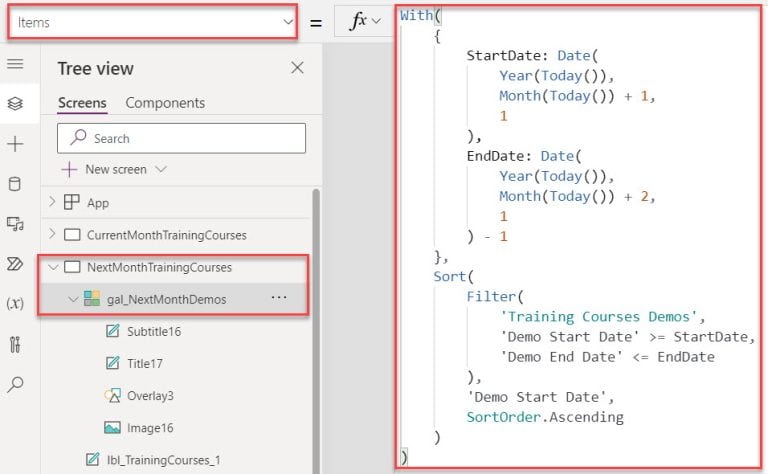Click the New screen button

click(104, 169)
